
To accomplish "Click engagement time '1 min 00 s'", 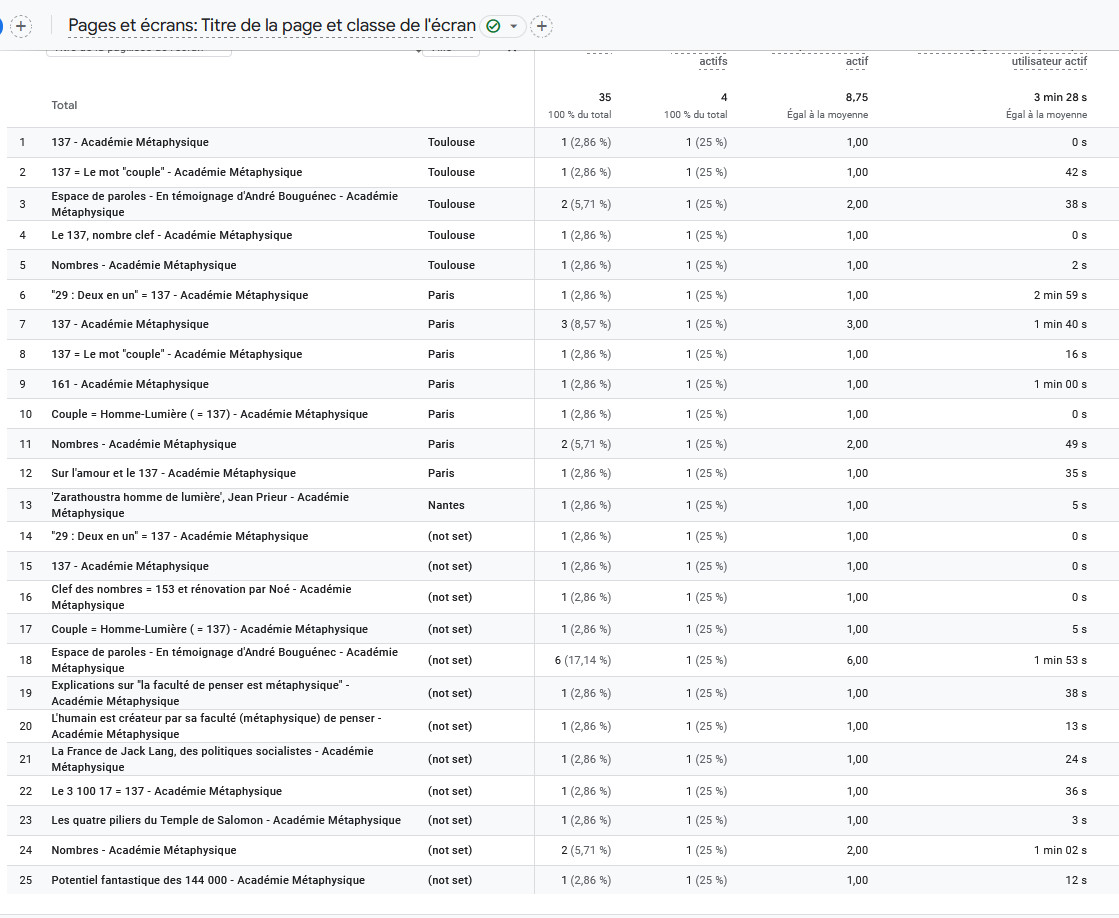I will pos(1060,384).
